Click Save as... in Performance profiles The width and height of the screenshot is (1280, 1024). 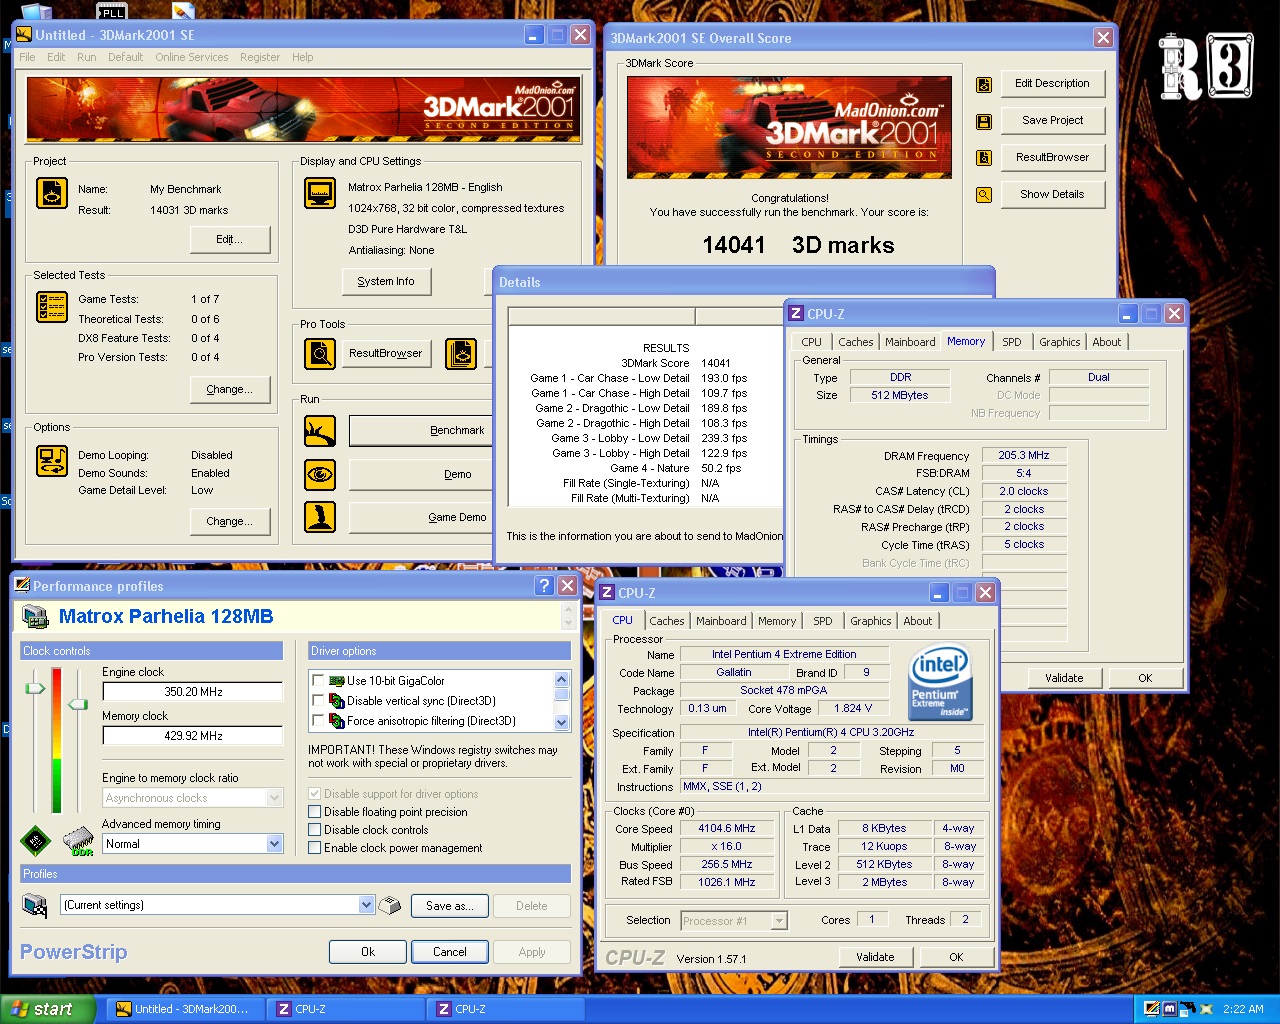click(449, 906)
